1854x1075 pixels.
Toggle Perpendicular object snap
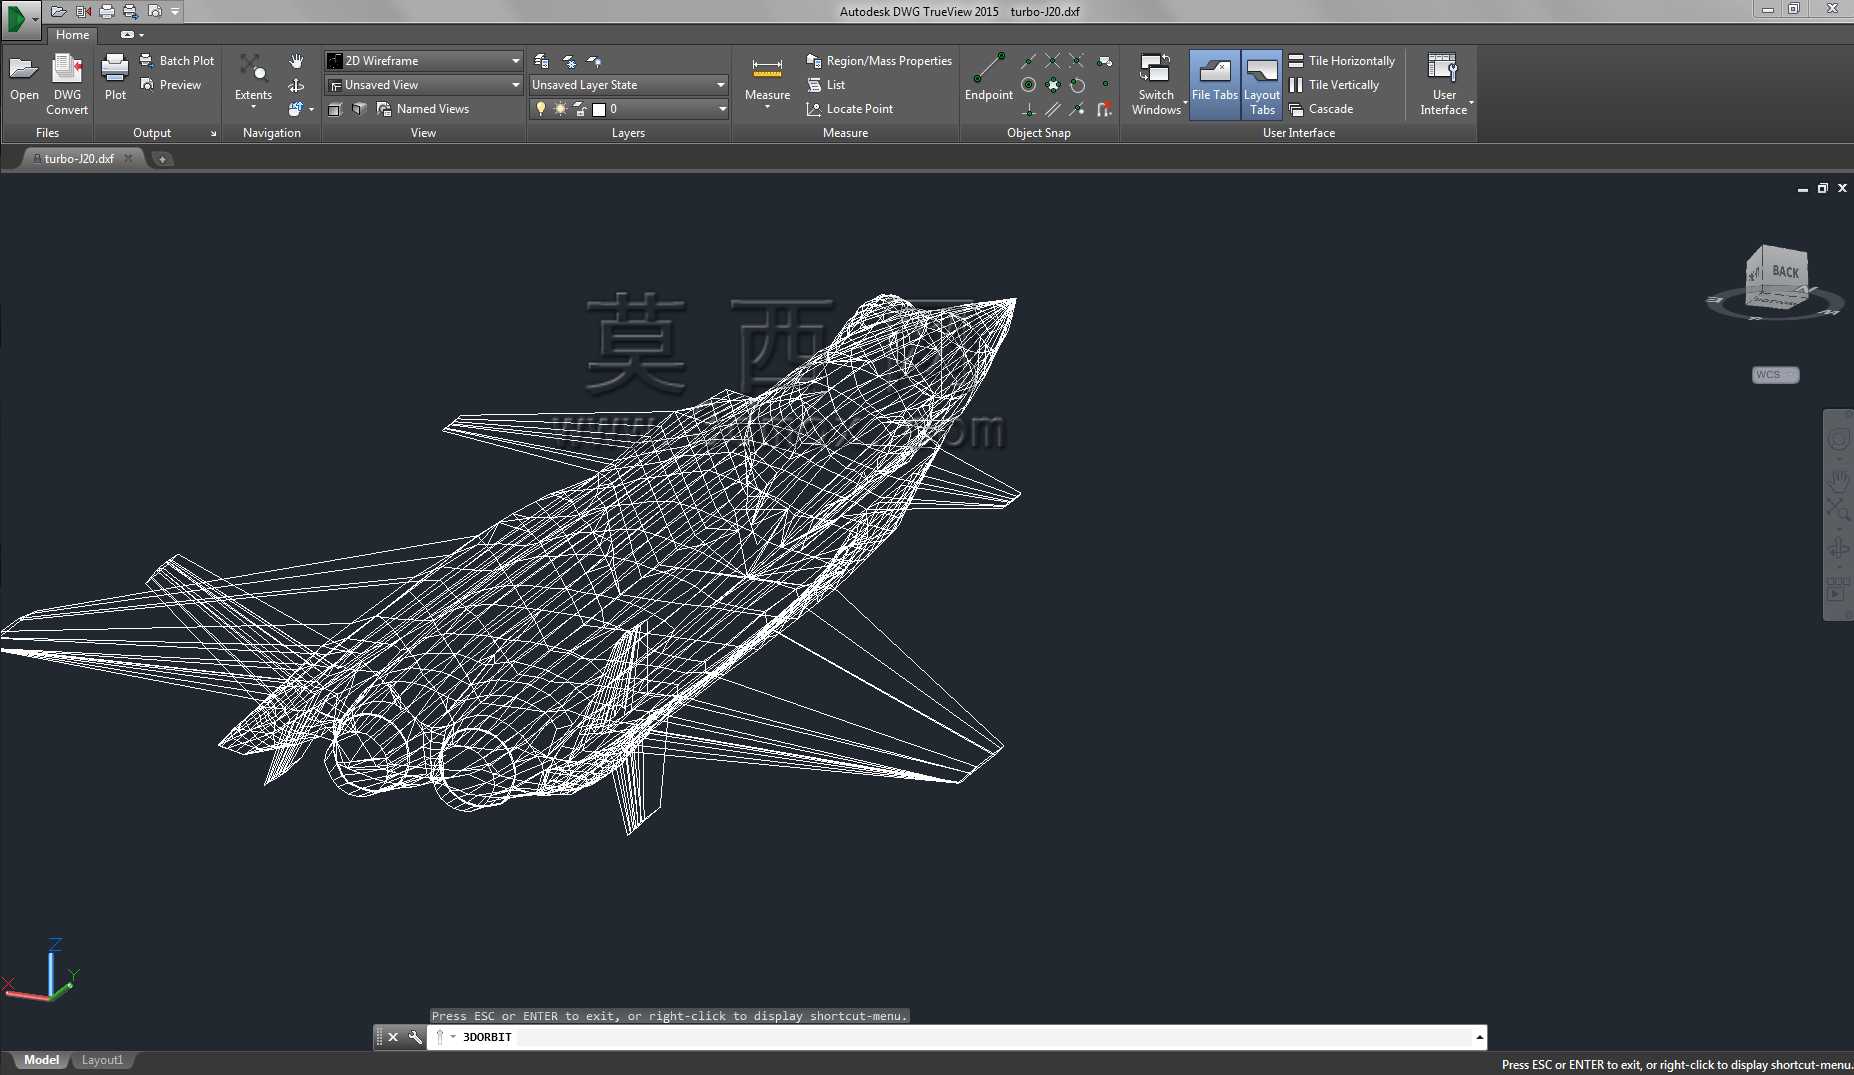click(1028, 109)
